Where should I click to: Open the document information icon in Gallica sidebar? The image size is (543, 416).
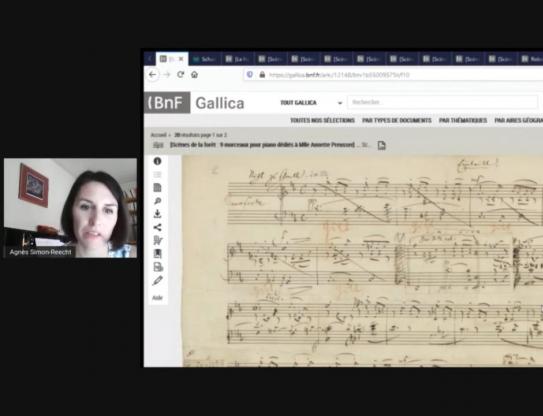157,161
